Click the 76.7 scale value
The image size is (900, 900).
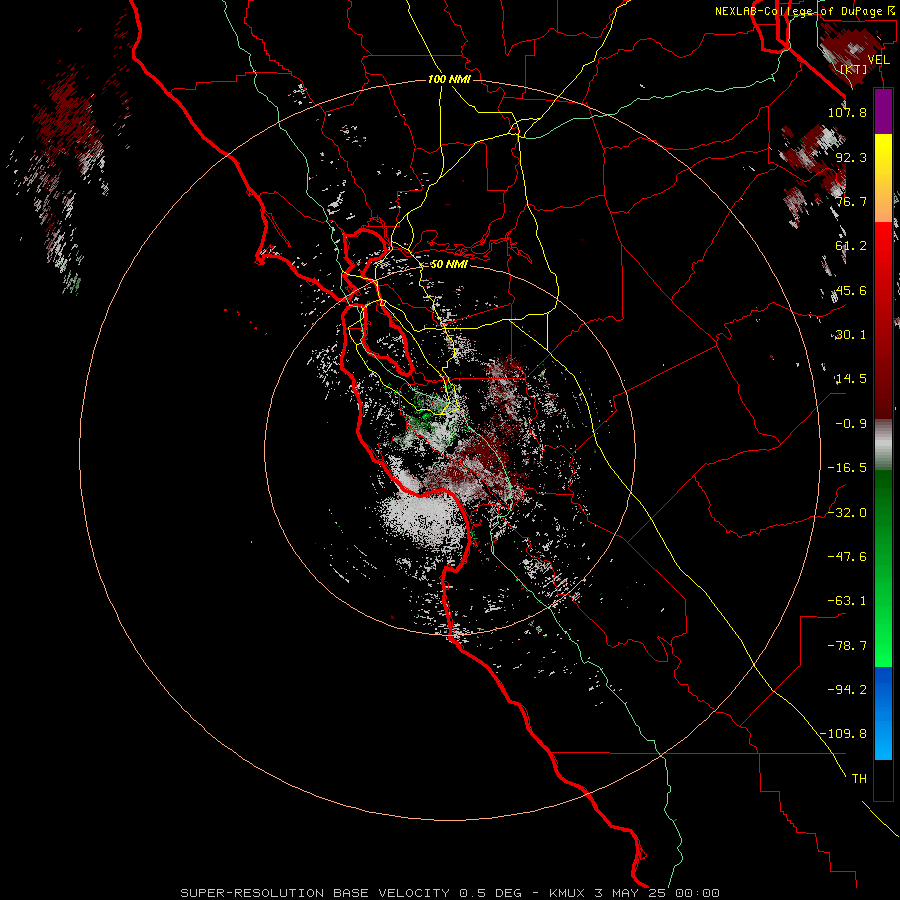click(851, 201)
